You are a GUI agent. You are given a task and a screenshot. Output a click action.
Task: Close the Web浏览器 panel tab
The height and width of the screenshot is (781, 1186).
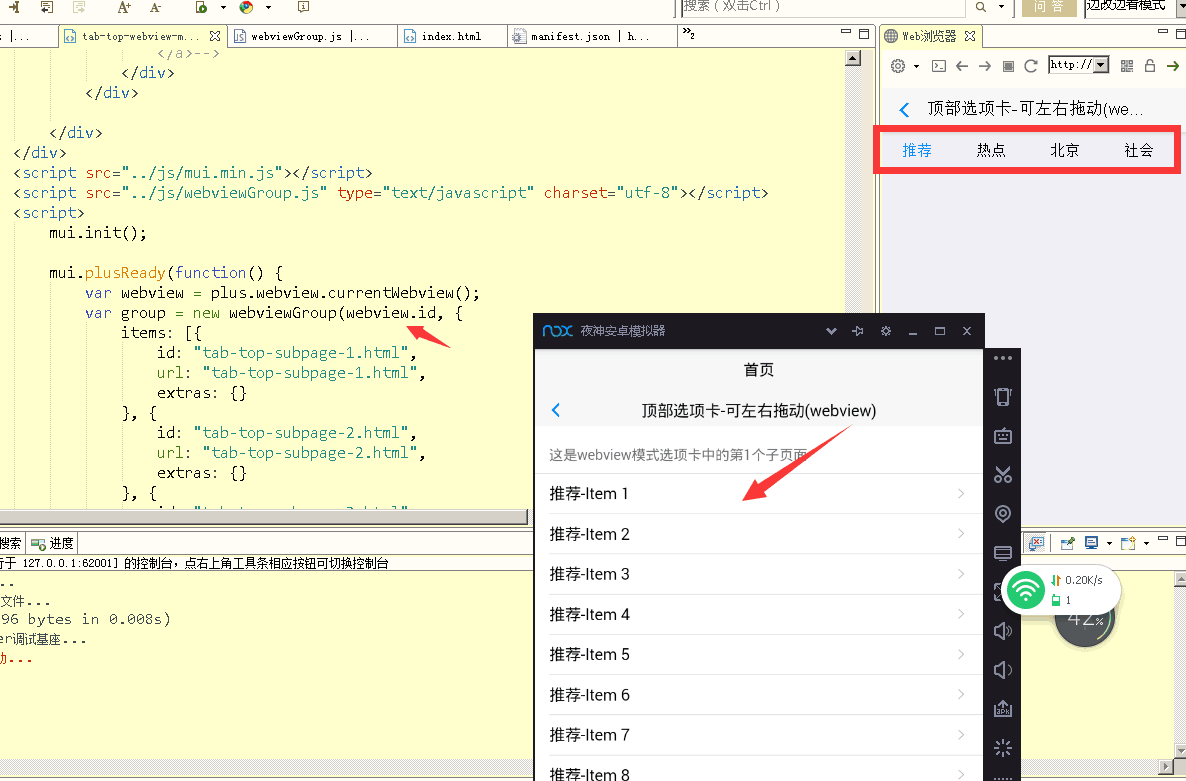tap(970, 36)
